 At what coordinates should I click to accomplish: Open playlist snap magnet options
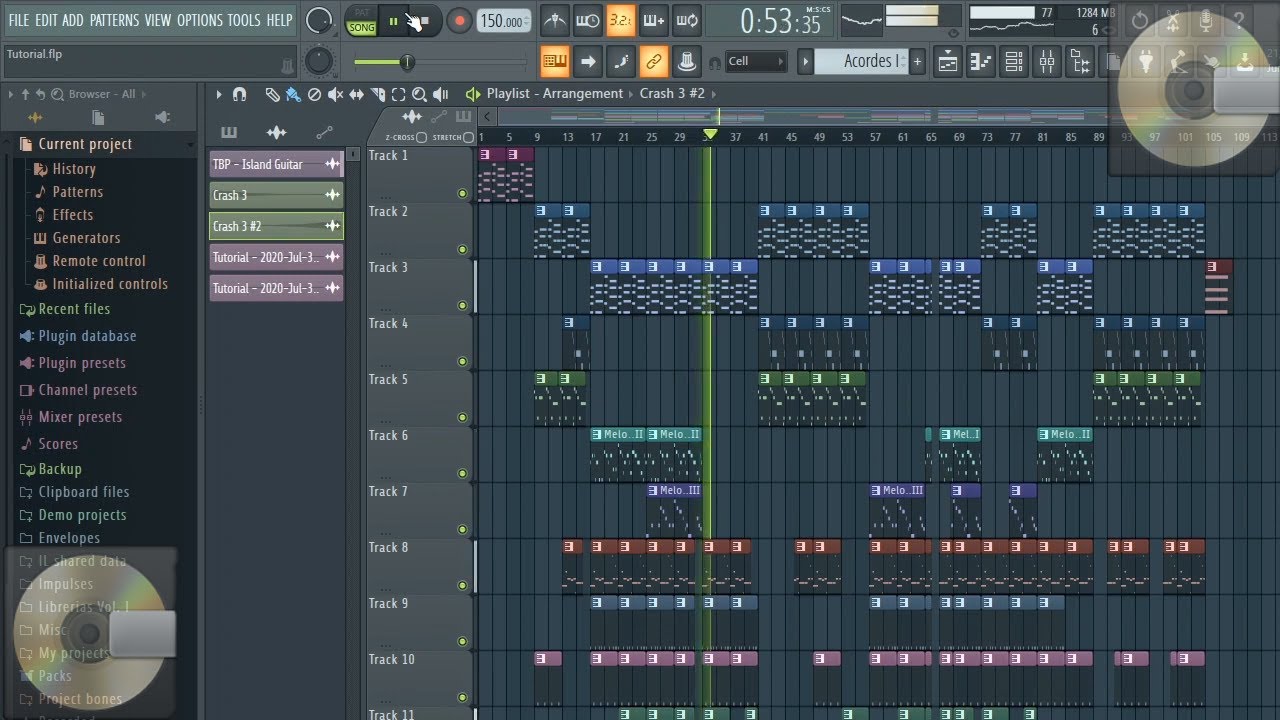coord(239,94)
